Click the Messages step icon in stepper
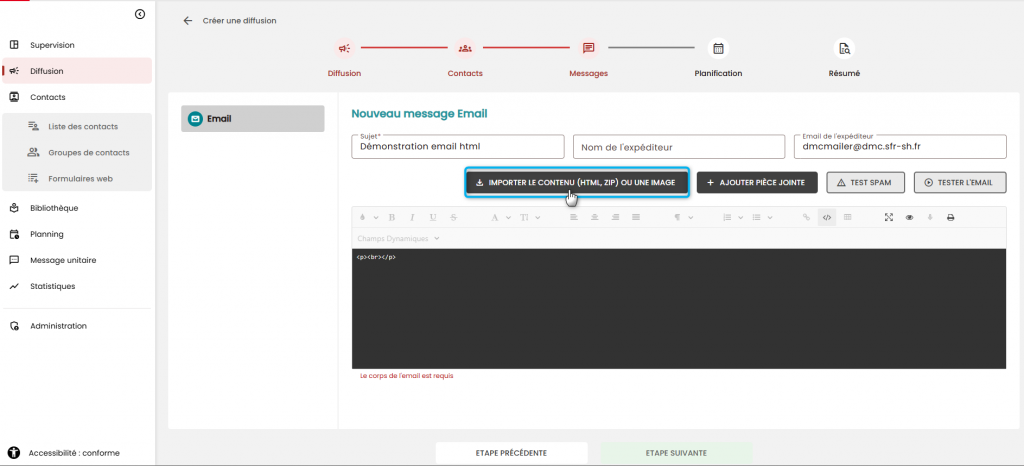Image resolution: width=1024 pixels, height=466 pixels. (x=588, y=48)
